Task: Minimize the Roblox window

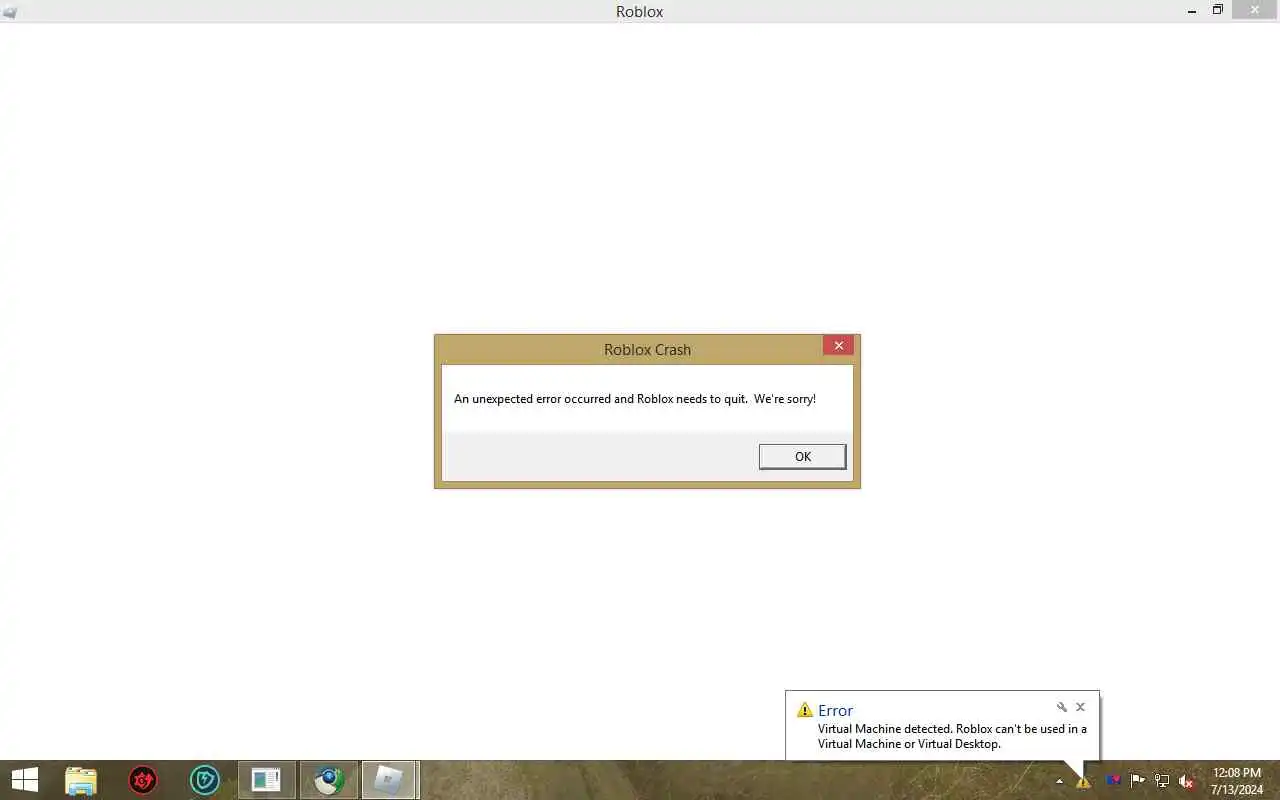Action: [x=1192, y=11]
